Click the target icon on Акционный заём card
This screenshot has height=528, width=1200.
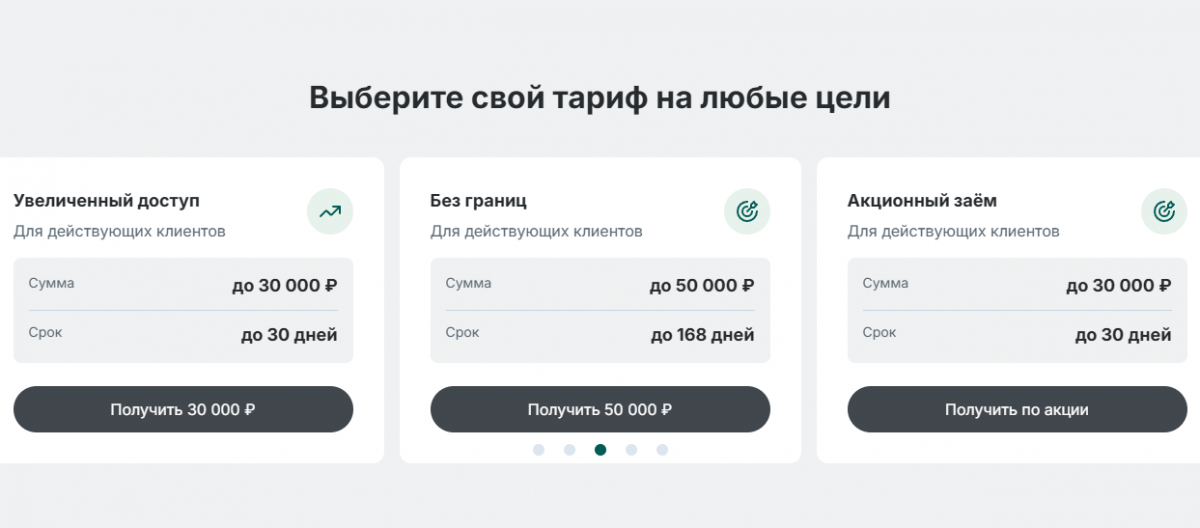[x=1164, y=211]
